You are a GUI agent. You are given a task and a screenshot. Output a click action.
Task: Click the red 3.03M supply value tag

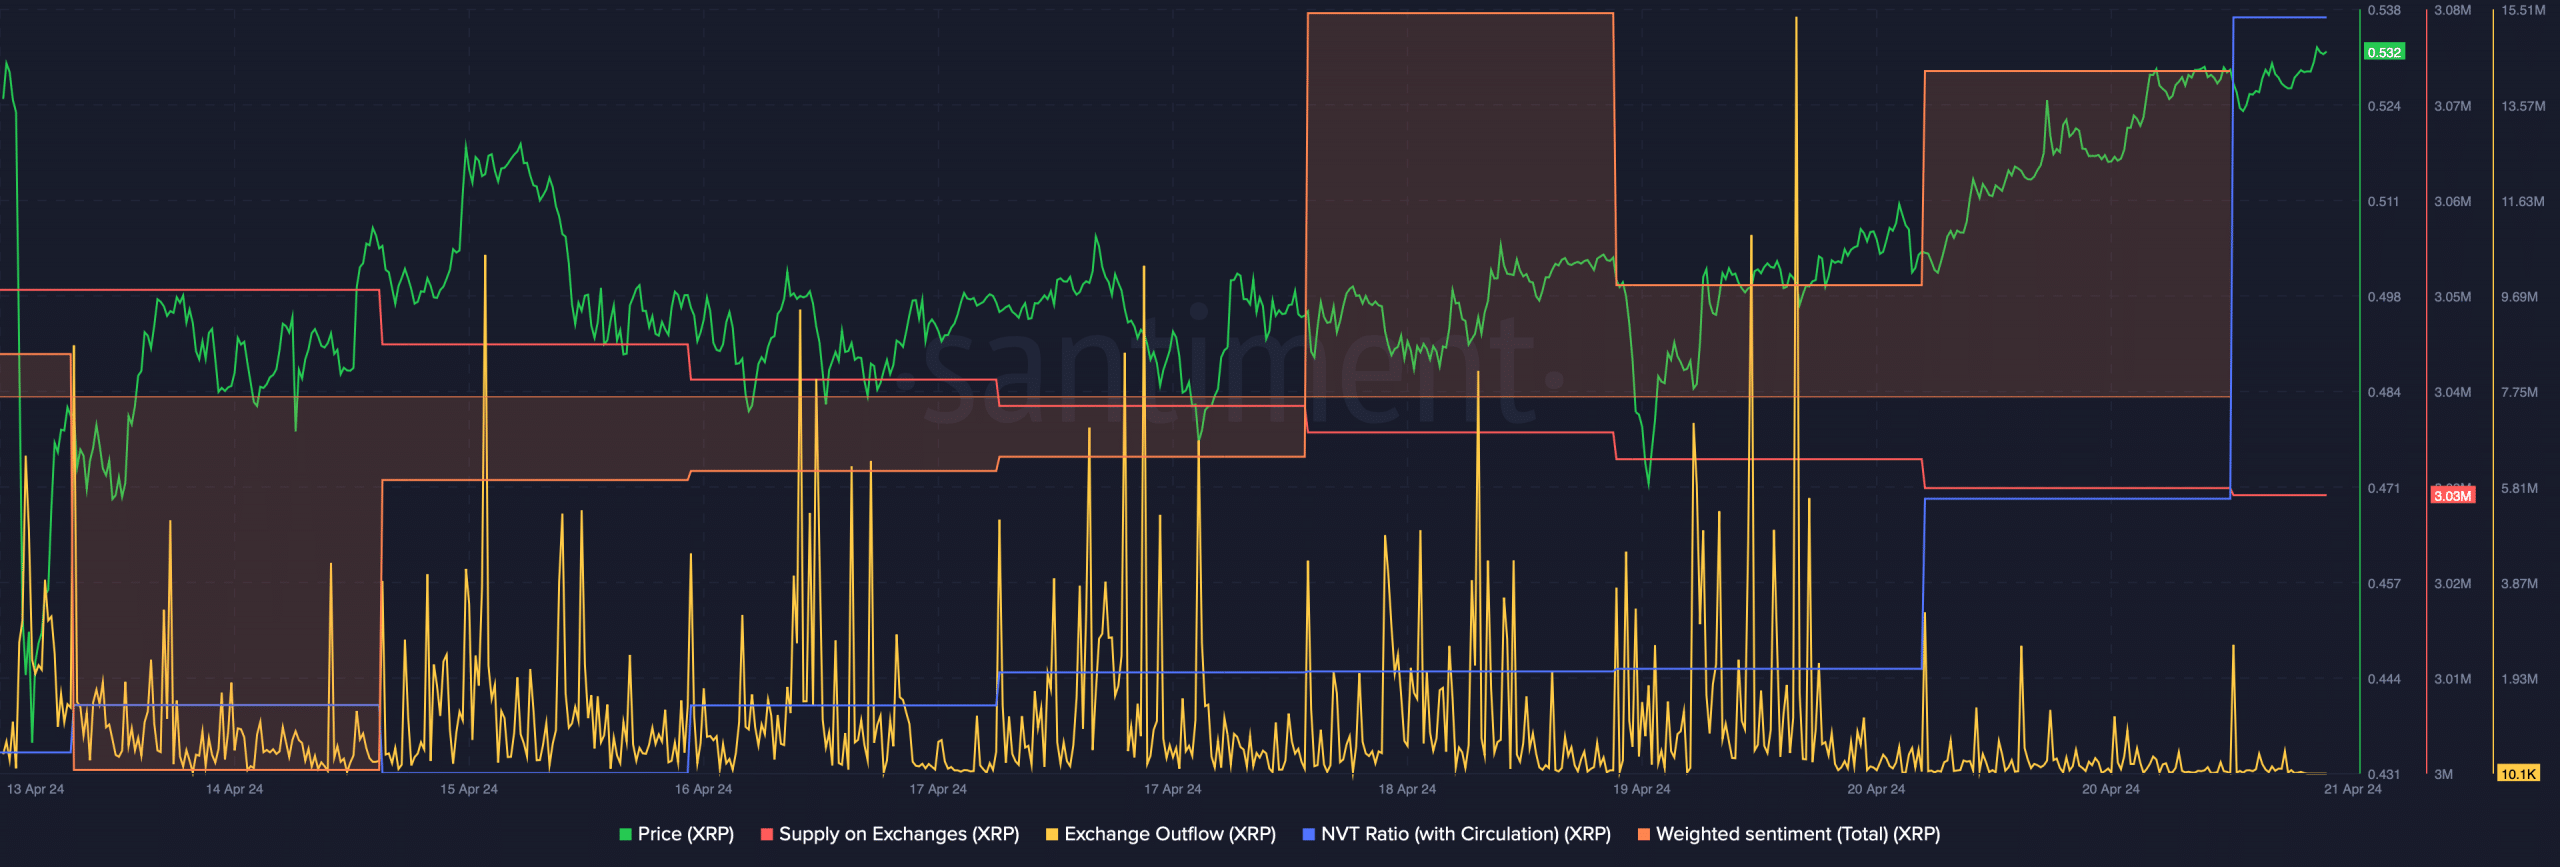(x=2453, y=496)
